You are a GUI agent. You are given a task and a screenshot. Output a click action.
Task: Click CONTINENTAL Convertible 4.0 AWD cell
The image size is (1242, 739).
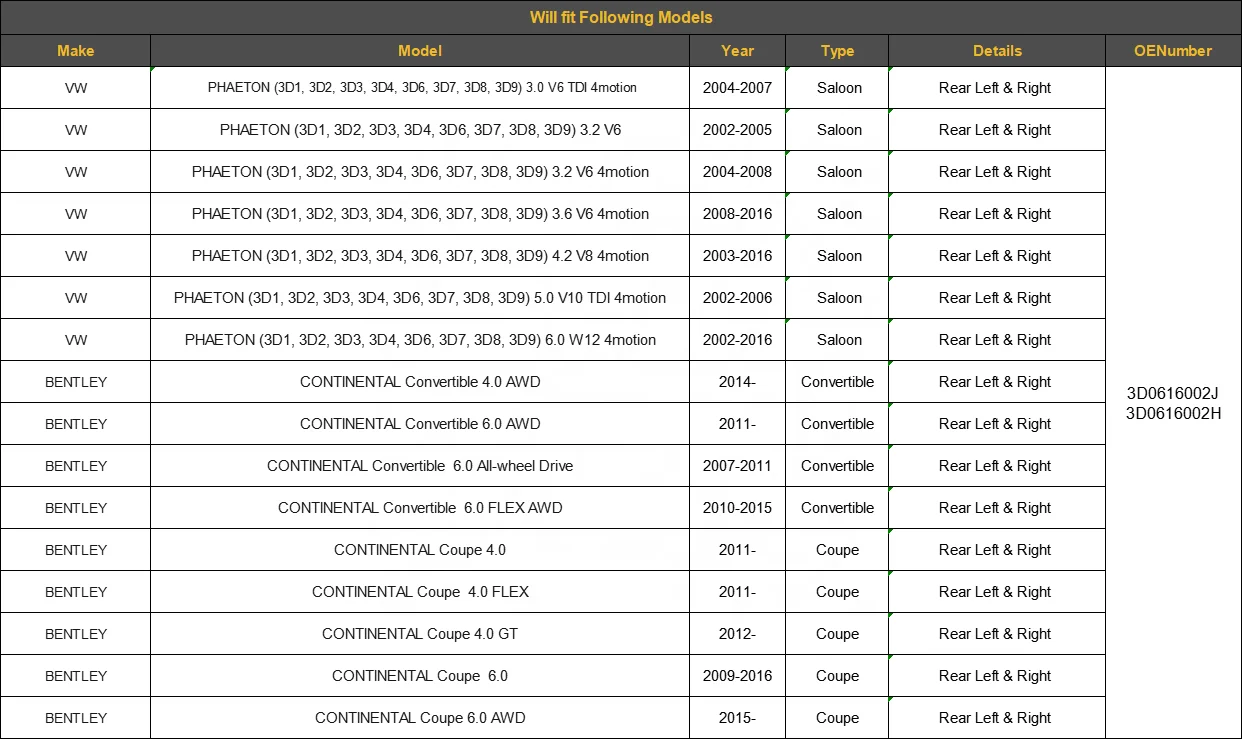tap(420, 382)
